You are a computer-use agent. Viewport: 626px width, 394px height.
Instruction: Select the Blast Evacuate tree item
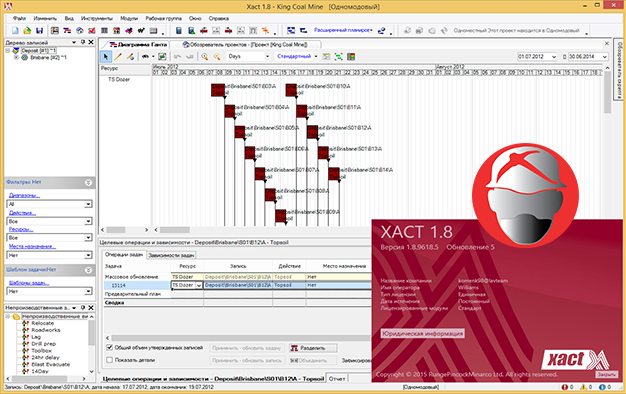(x=50, y=364)
